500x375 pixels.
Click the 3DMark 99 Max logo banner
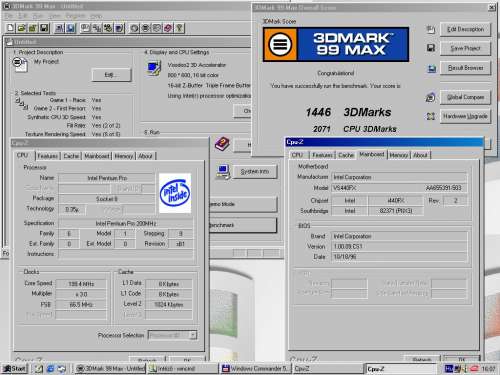tap(336, 45)
